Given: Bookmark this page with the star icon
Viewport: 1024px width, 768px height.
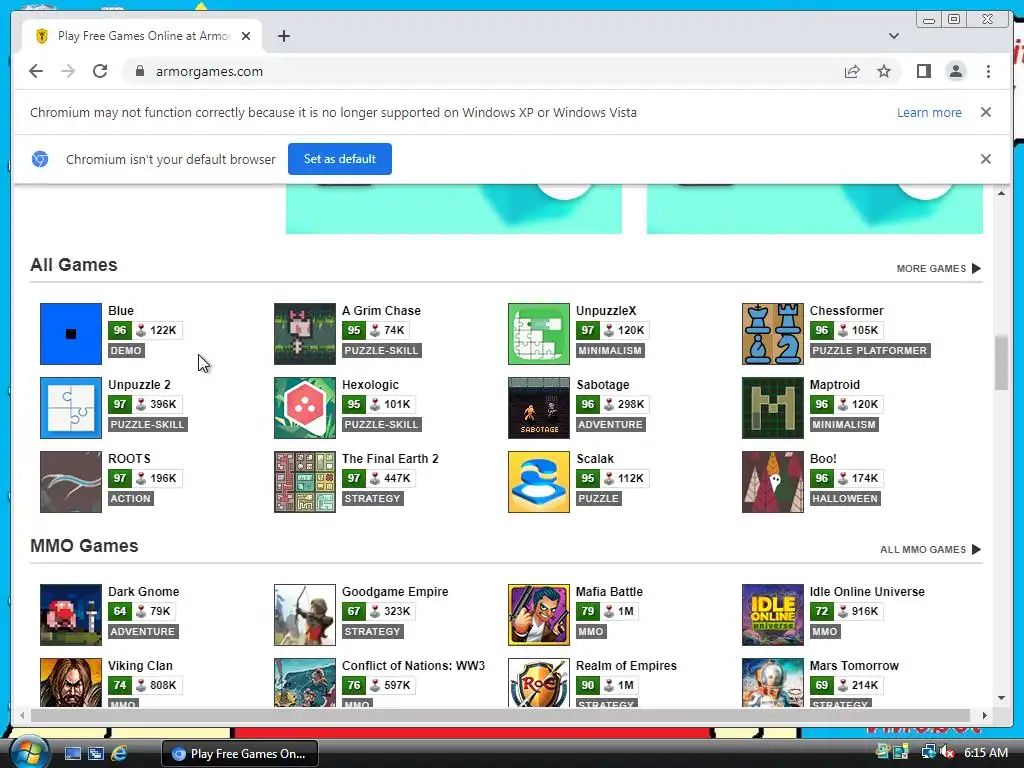Looking at the screenshot, I should click(884, 71).
